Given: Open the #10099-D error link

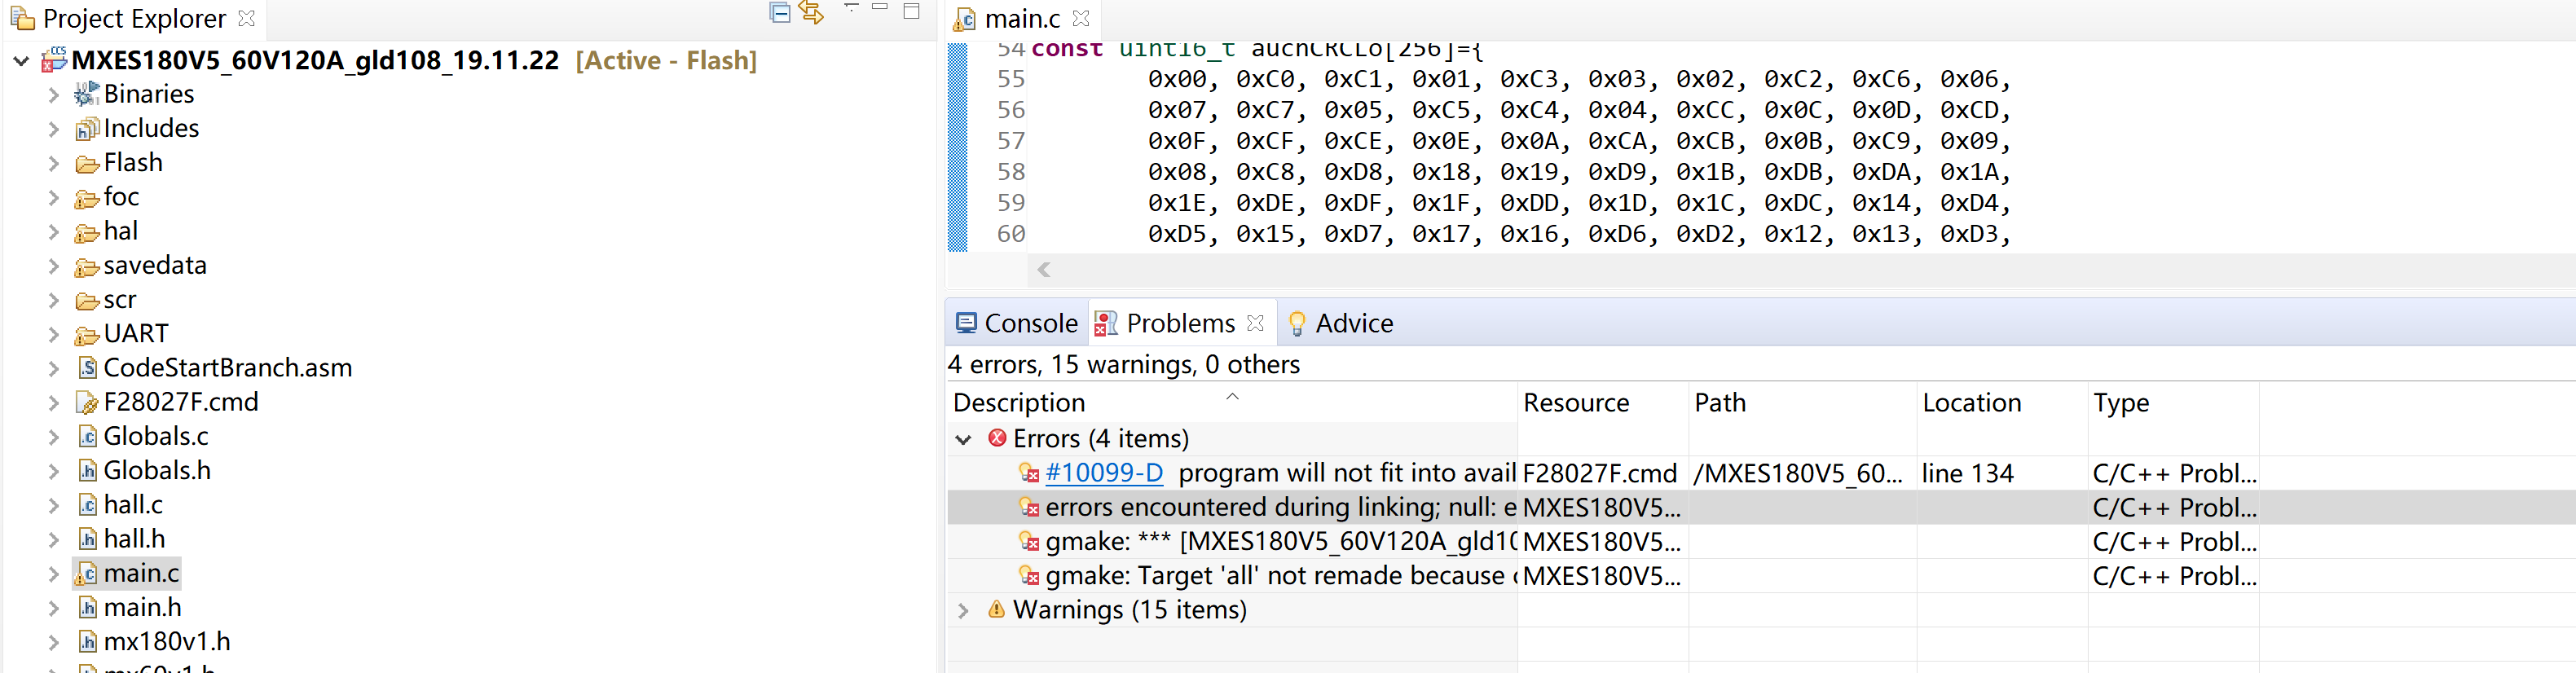Looking at the screenshot, I should (1103, 473).
